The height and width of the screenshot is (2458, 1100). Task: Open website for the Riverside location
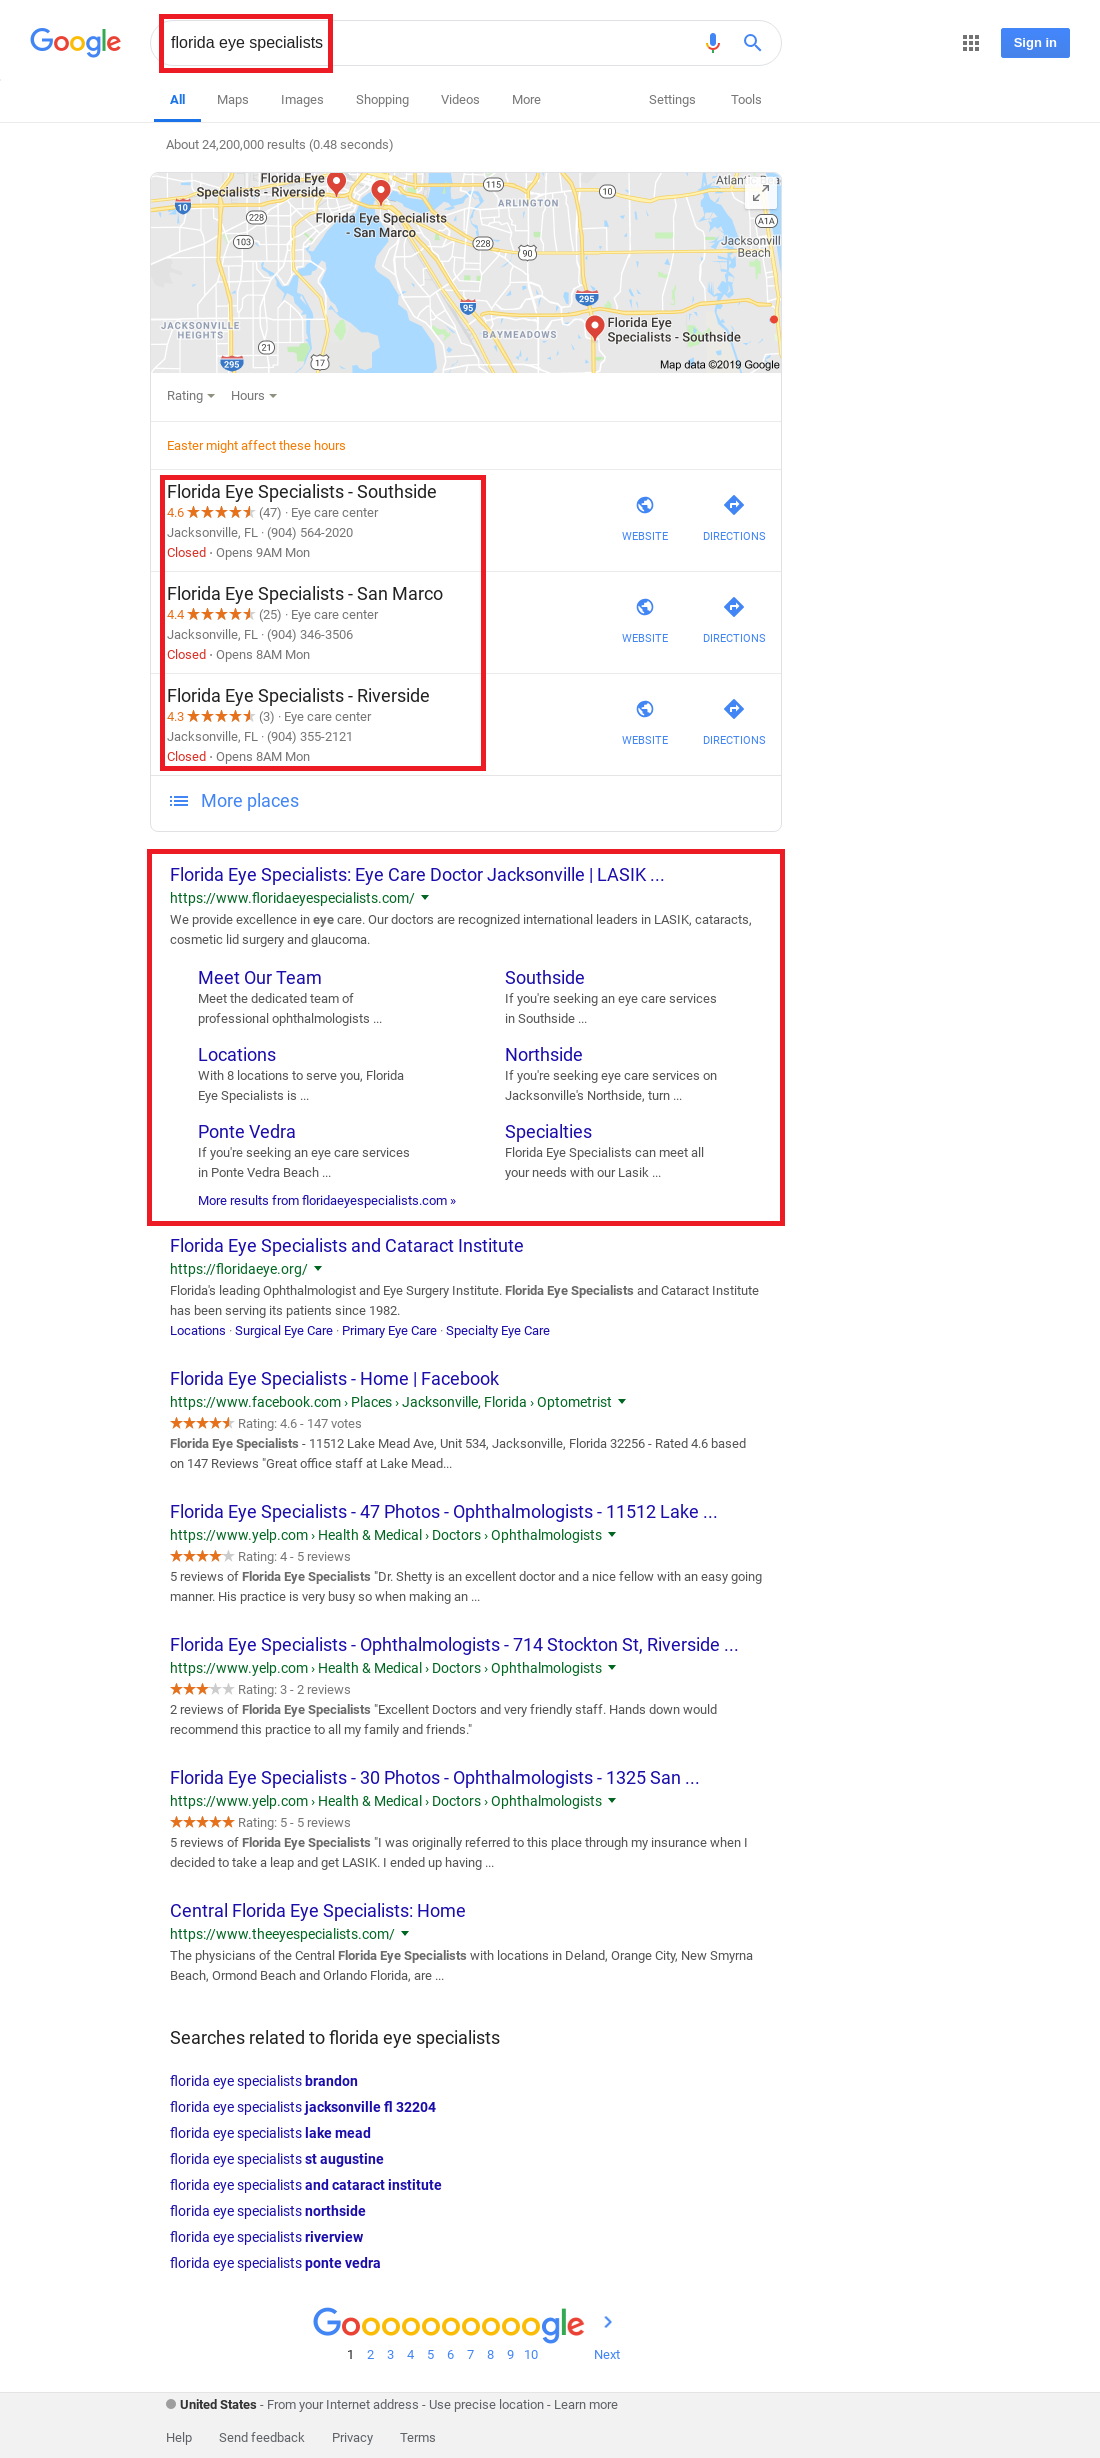pyautogui.click(x=645, y=721)
